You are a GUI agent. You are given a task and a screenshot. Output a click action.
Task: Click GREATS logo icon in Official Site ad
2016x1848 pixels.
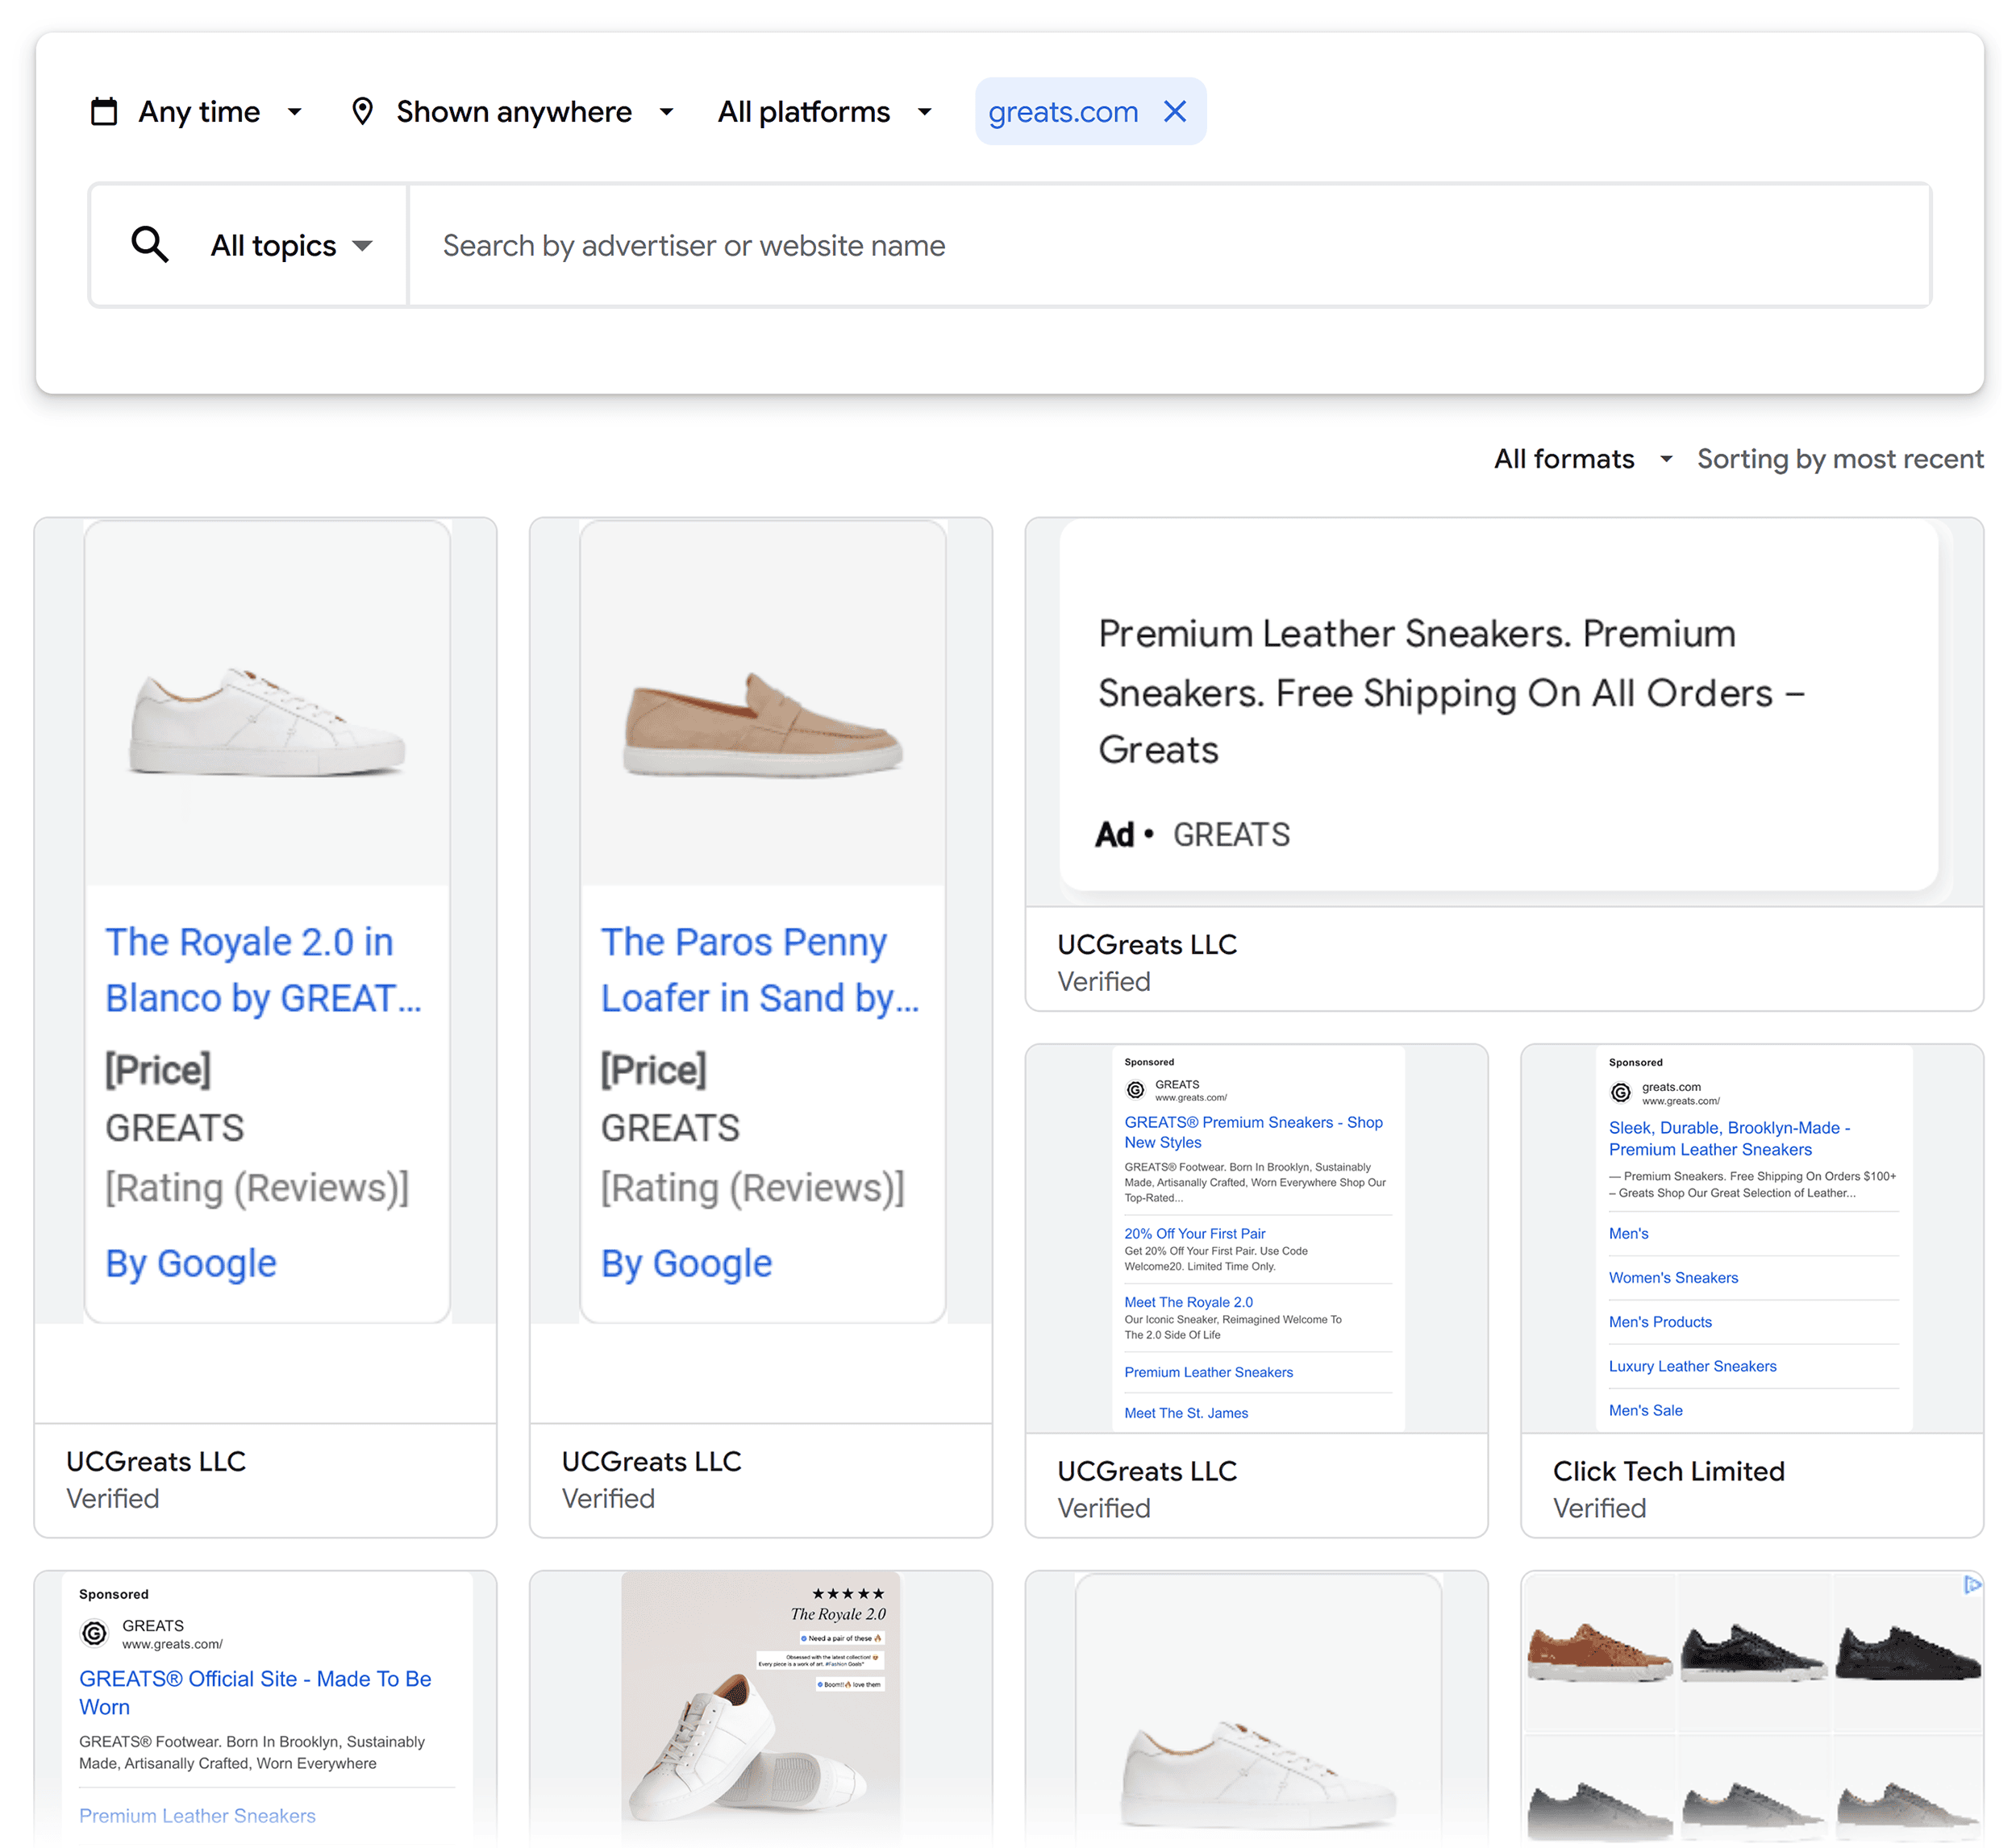(x=94, y=1632)
